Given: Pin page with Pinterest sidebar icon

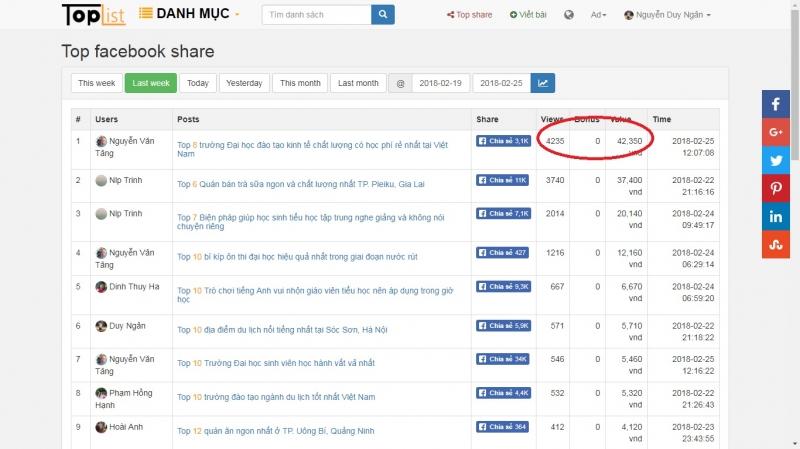Looking at the screenshot, I should pyautogui.click(x=776, y=188).
